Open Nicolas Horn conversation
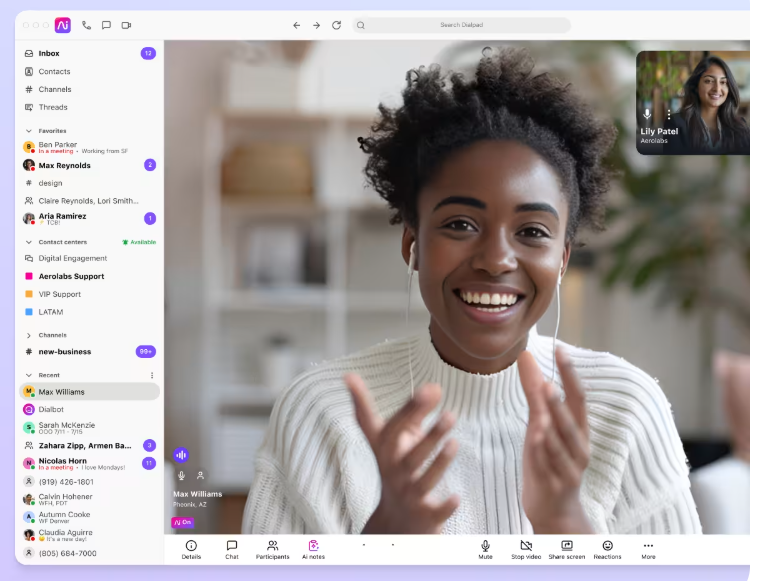This screenshot has height=581, width=770. pos(90,463)
